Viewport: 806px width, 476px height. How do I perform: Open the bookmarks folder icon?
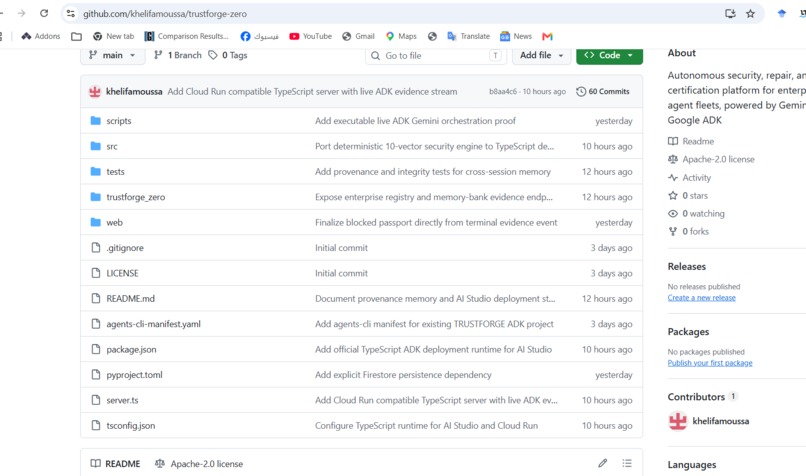pyautogui.click(x=77, y=36)
